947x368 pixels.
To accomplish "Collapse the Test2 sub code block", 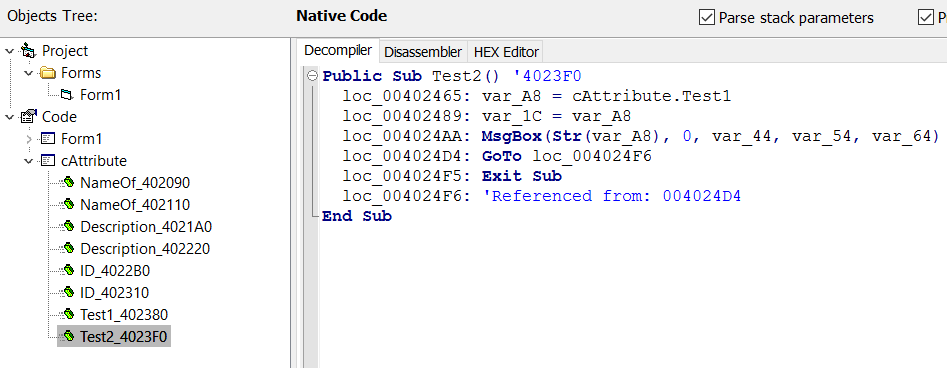I will pos(312,76).
